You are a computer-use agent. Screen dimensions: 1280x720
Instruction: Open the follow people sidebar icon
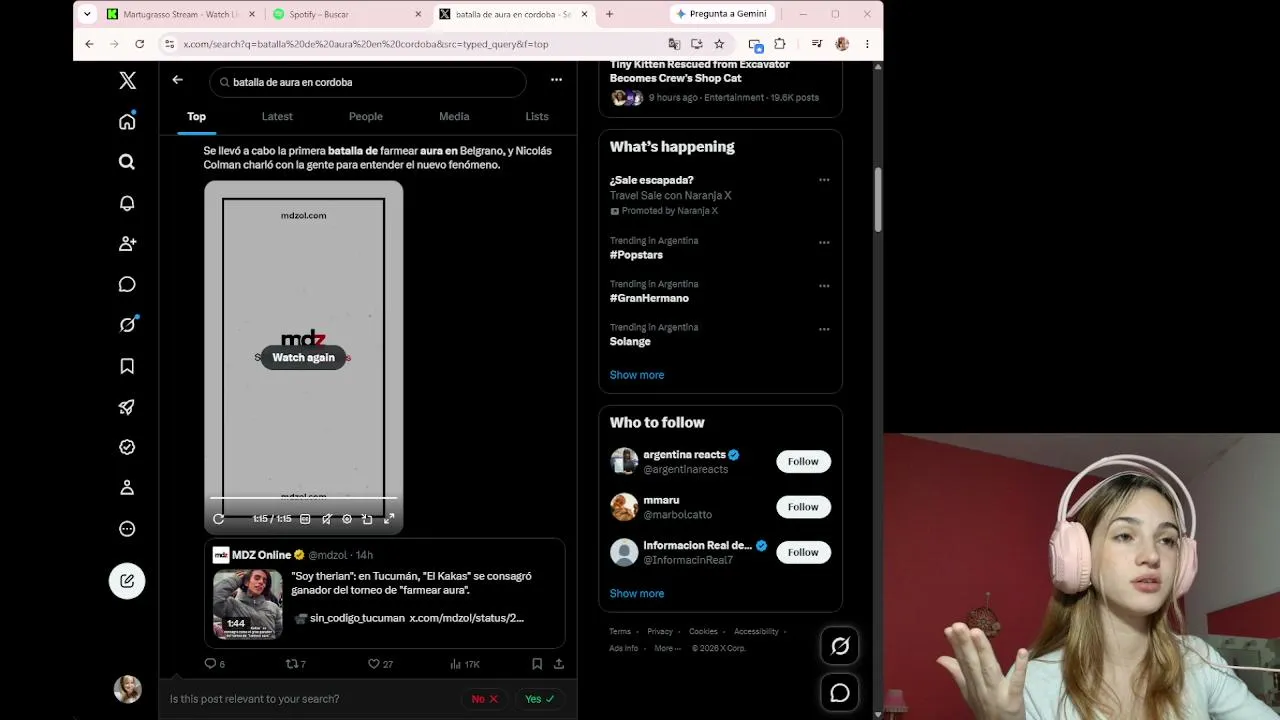[x=127, y=243]
